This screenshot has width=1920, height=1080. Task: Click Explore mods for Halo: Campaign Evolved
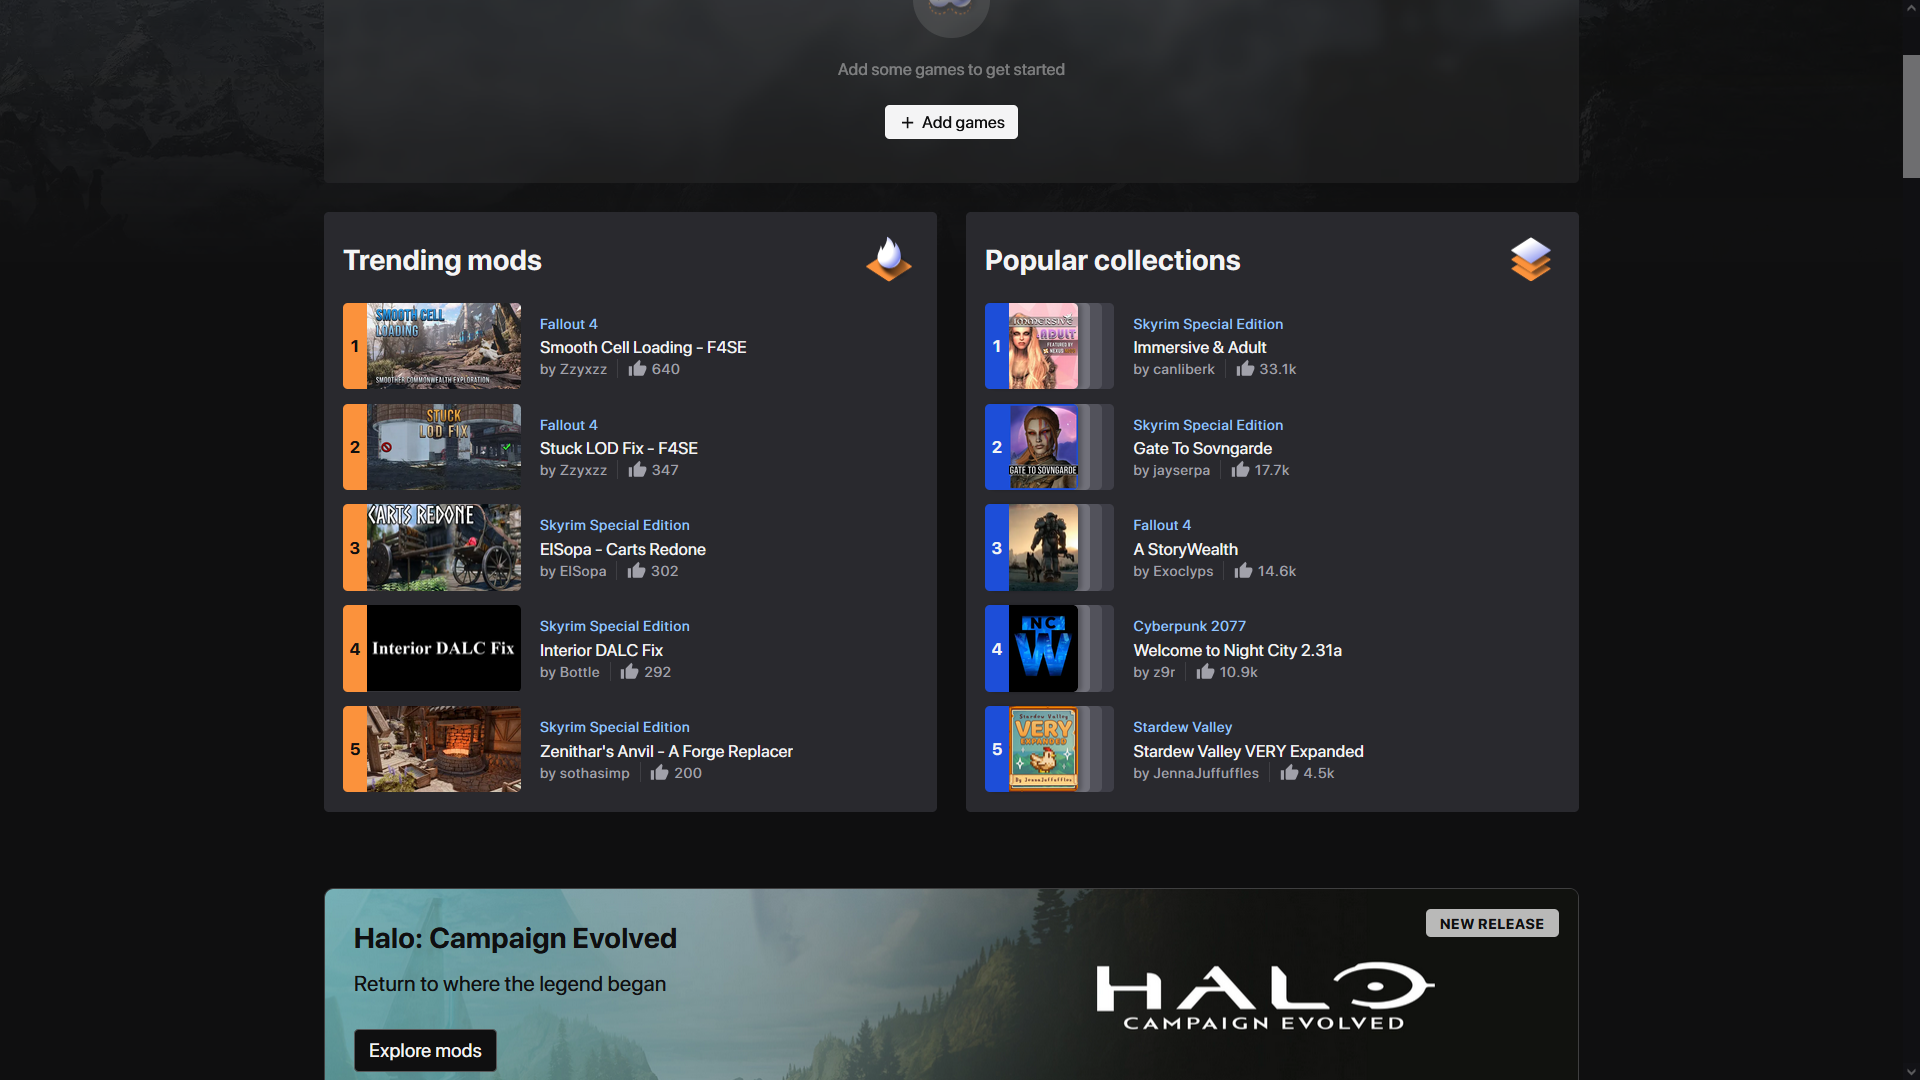[x=425, y=1050]
